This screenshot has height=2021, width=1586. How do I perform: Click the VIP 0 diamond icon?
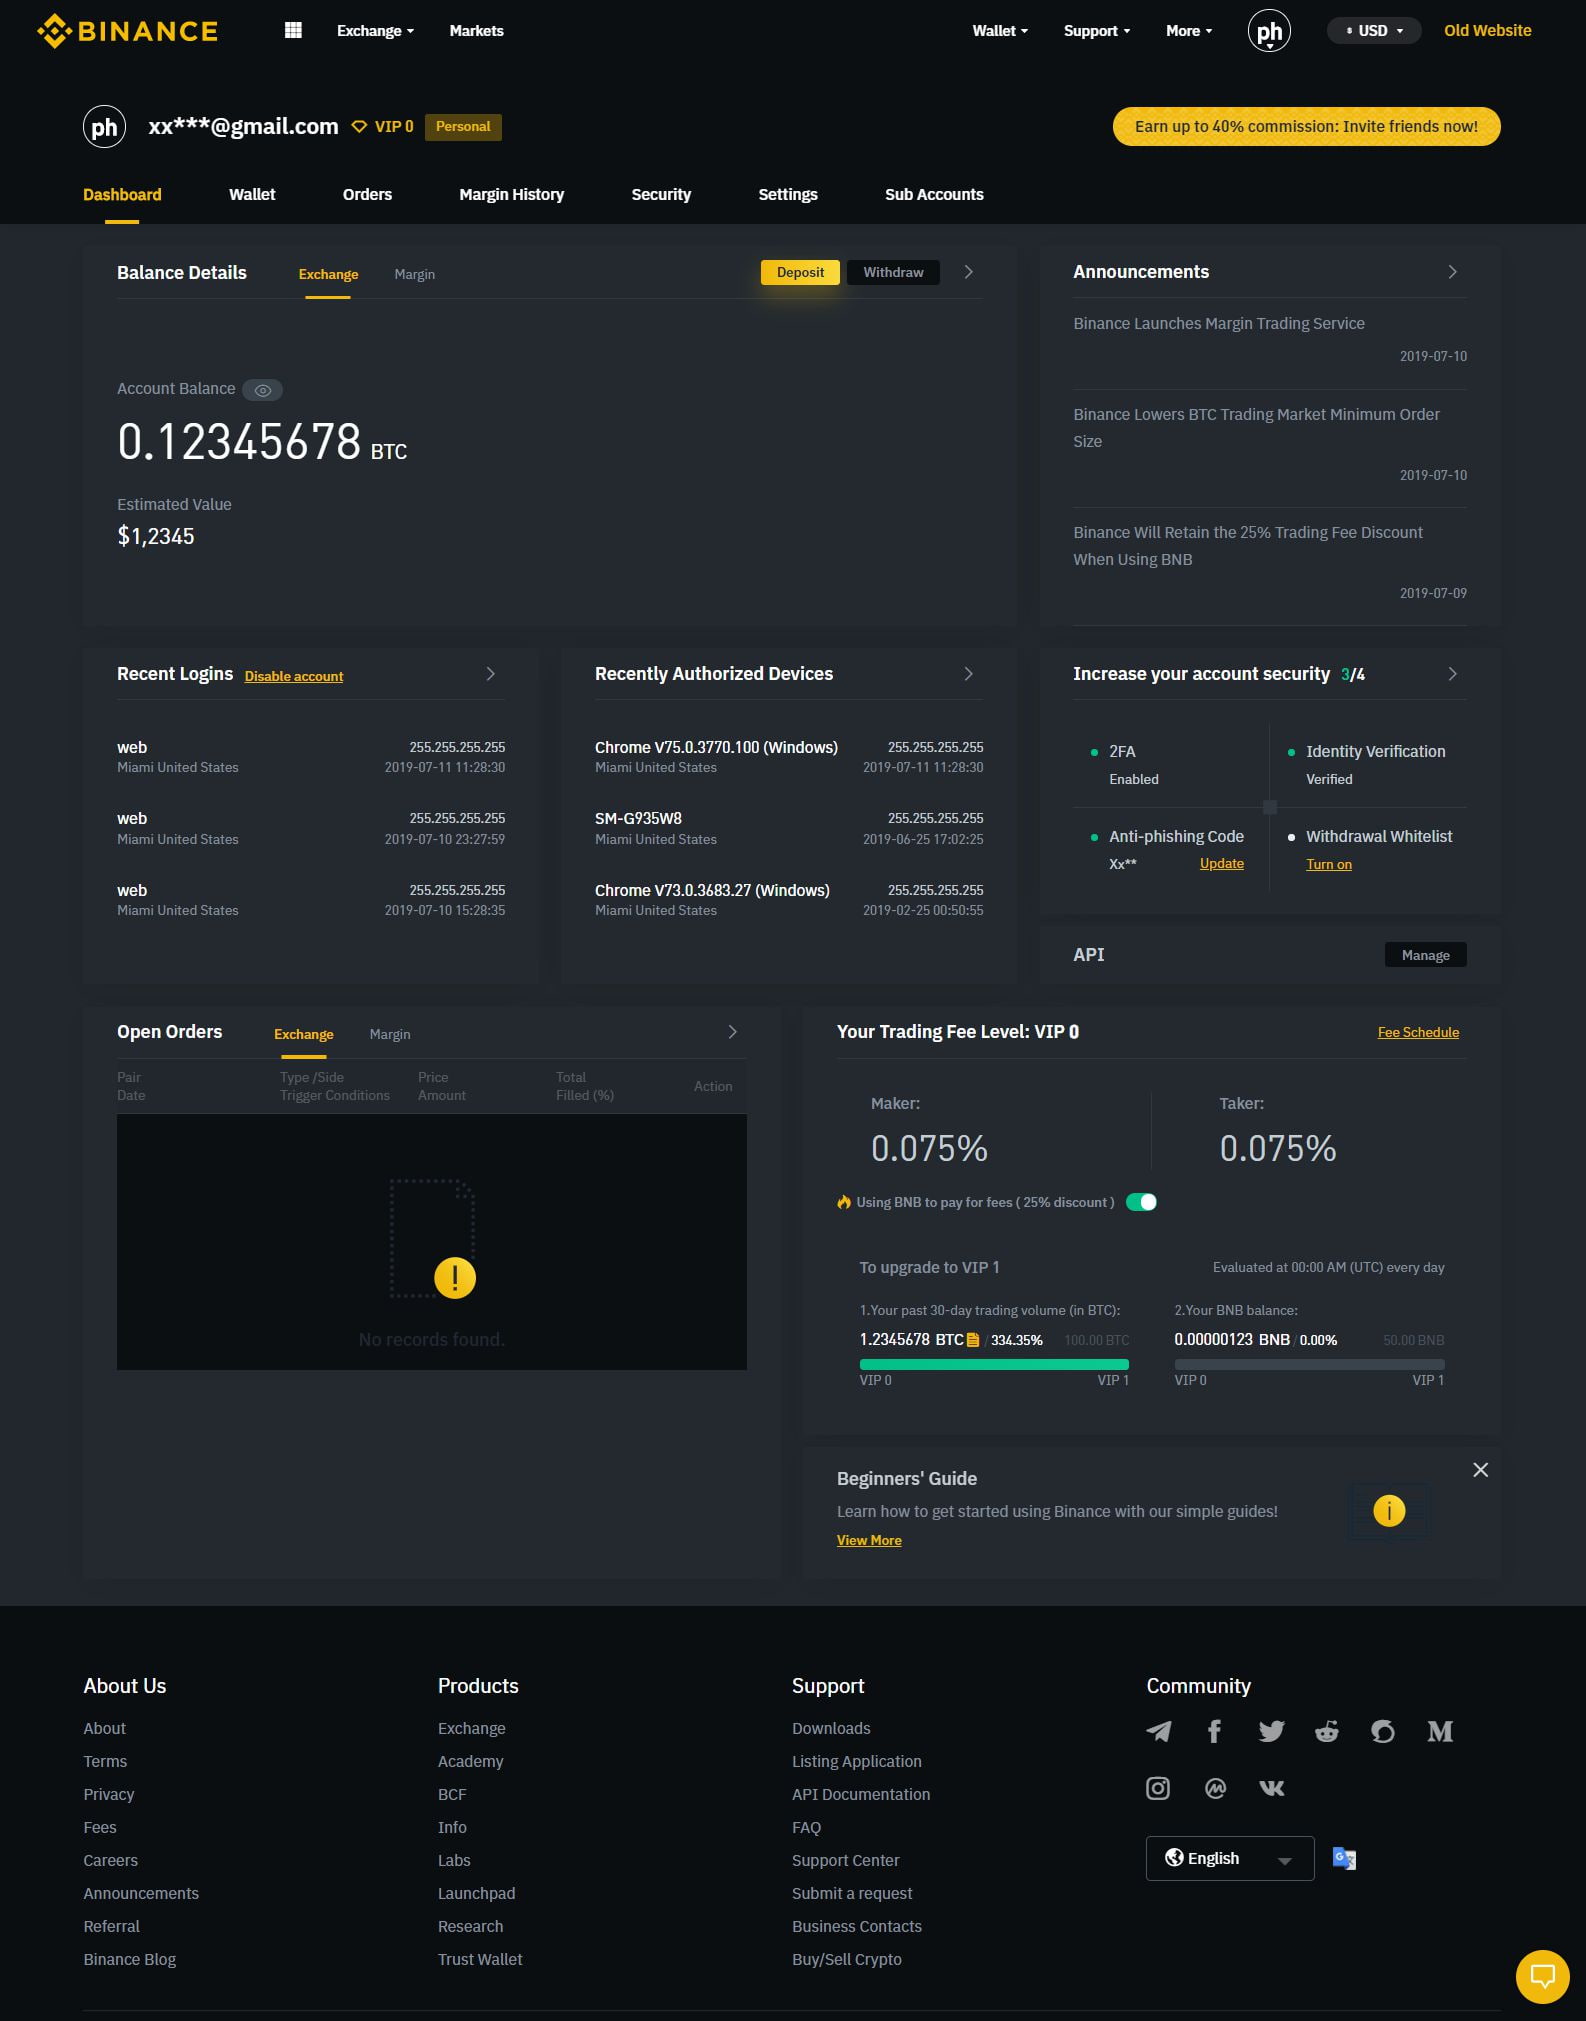(x=359, y=127)
